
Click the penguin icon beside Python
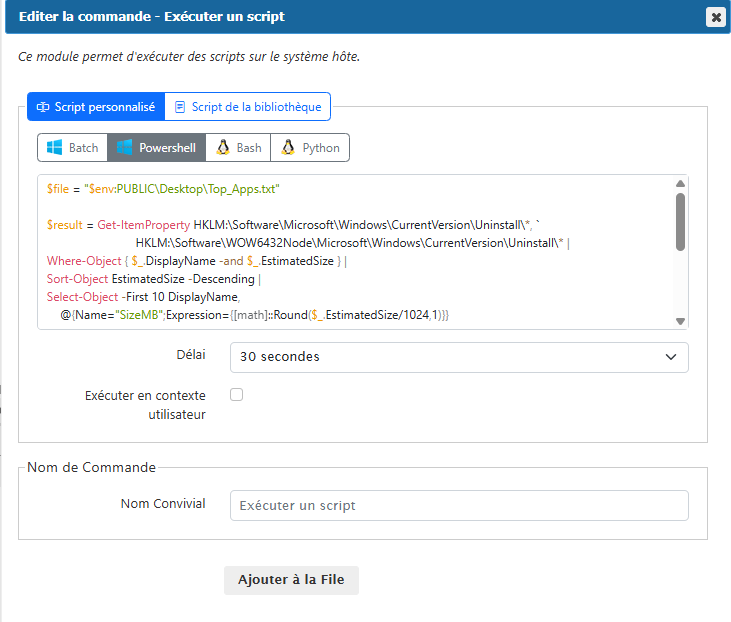pyautogui.click(x=289, y=148)
